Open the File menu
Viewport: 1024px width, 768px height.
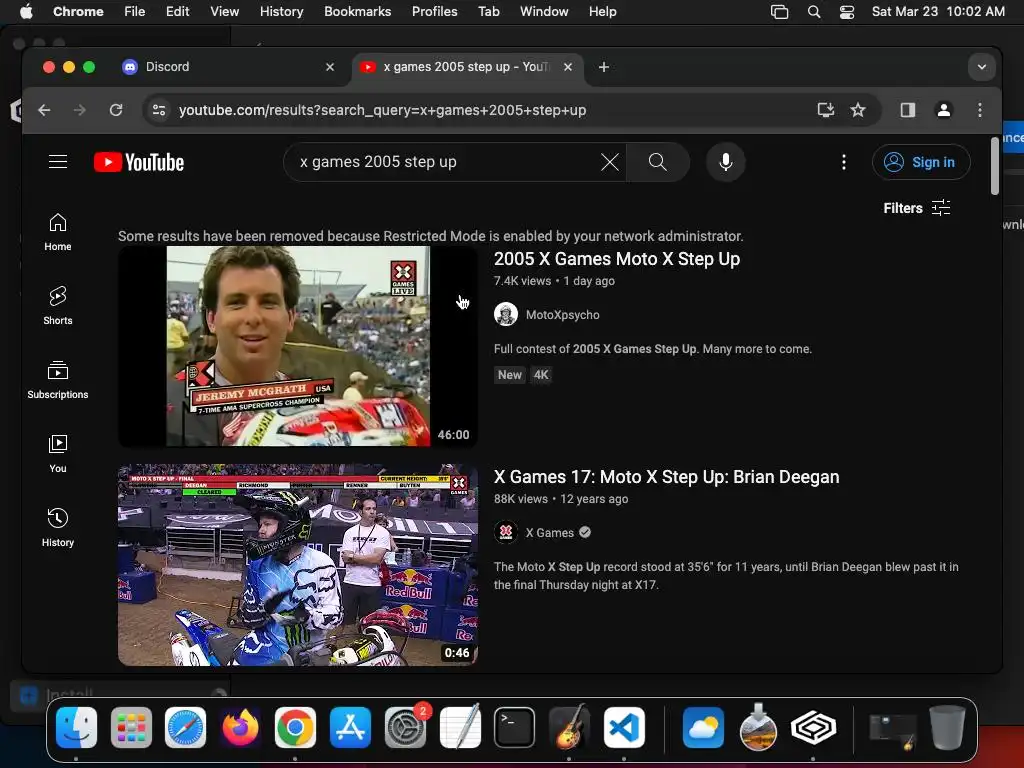[135, 12]
